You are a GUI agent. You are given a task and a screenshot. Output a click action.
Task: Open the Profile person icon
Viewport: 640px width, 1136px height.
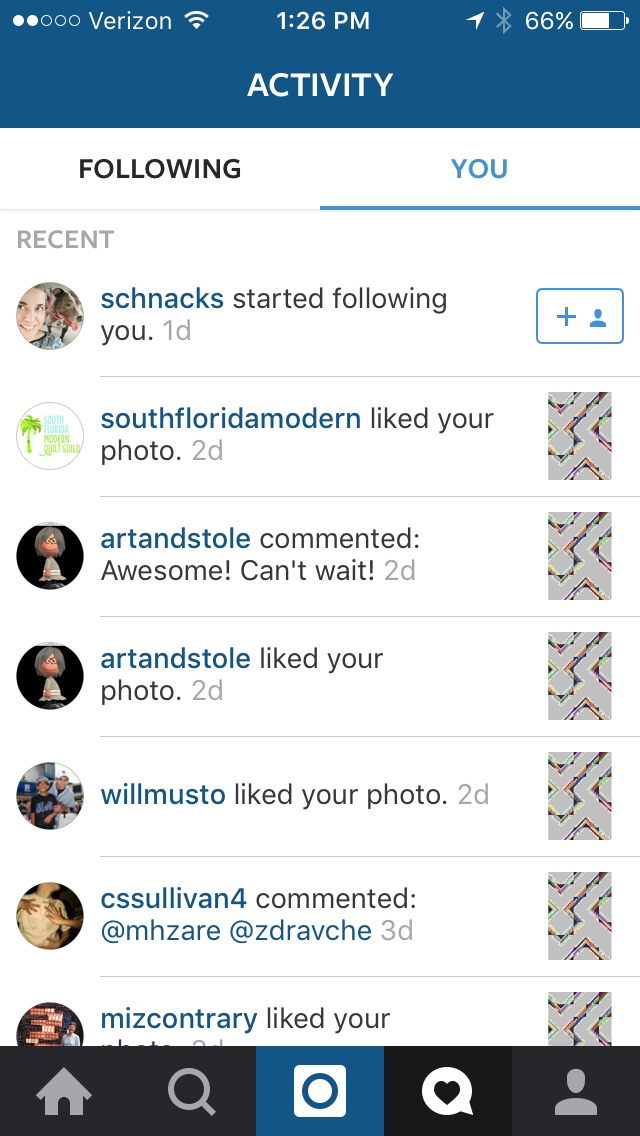click(x=575, y=1091)
